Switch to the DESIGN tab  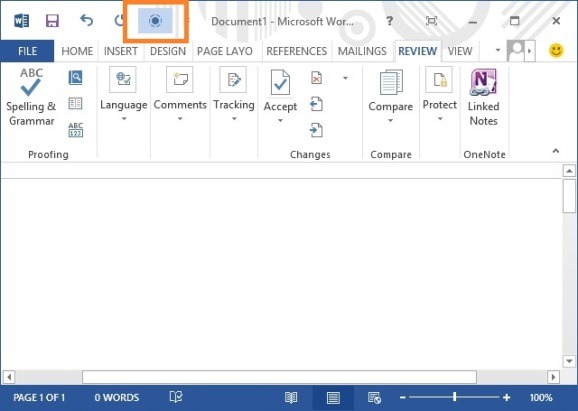[x=168, y=51]
